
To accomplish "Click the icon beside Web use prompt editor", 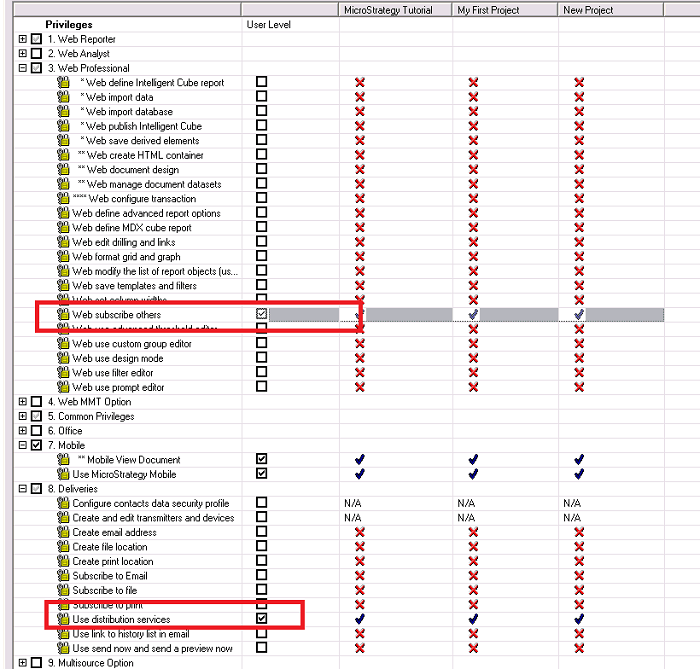I will (63, 387).
